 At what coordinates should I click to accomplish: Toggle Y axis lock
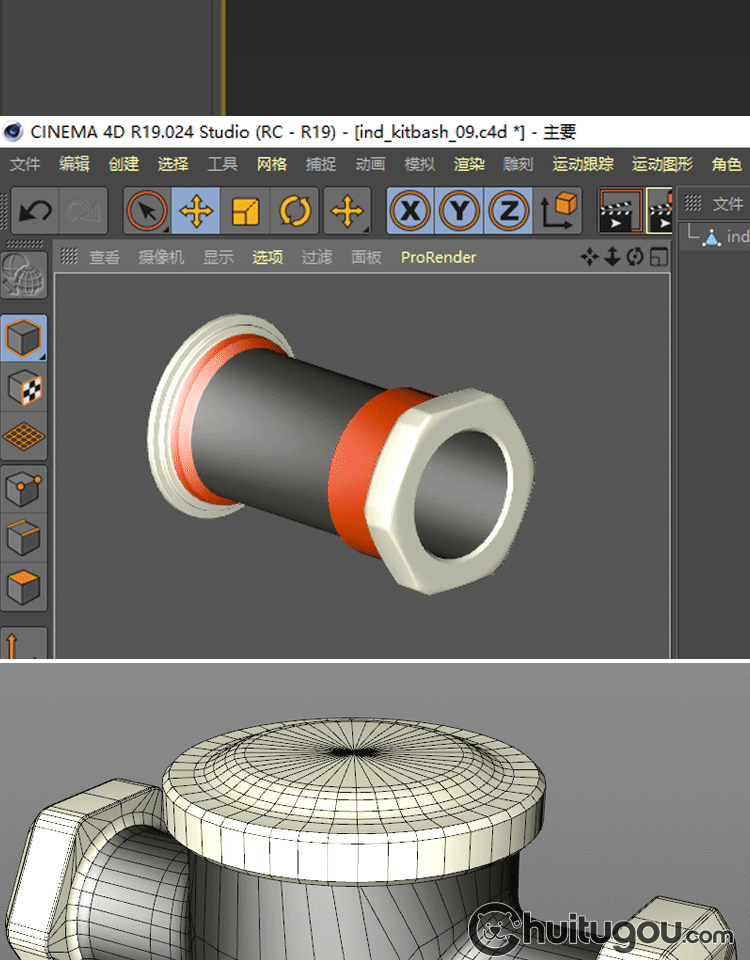pos(459,211)
